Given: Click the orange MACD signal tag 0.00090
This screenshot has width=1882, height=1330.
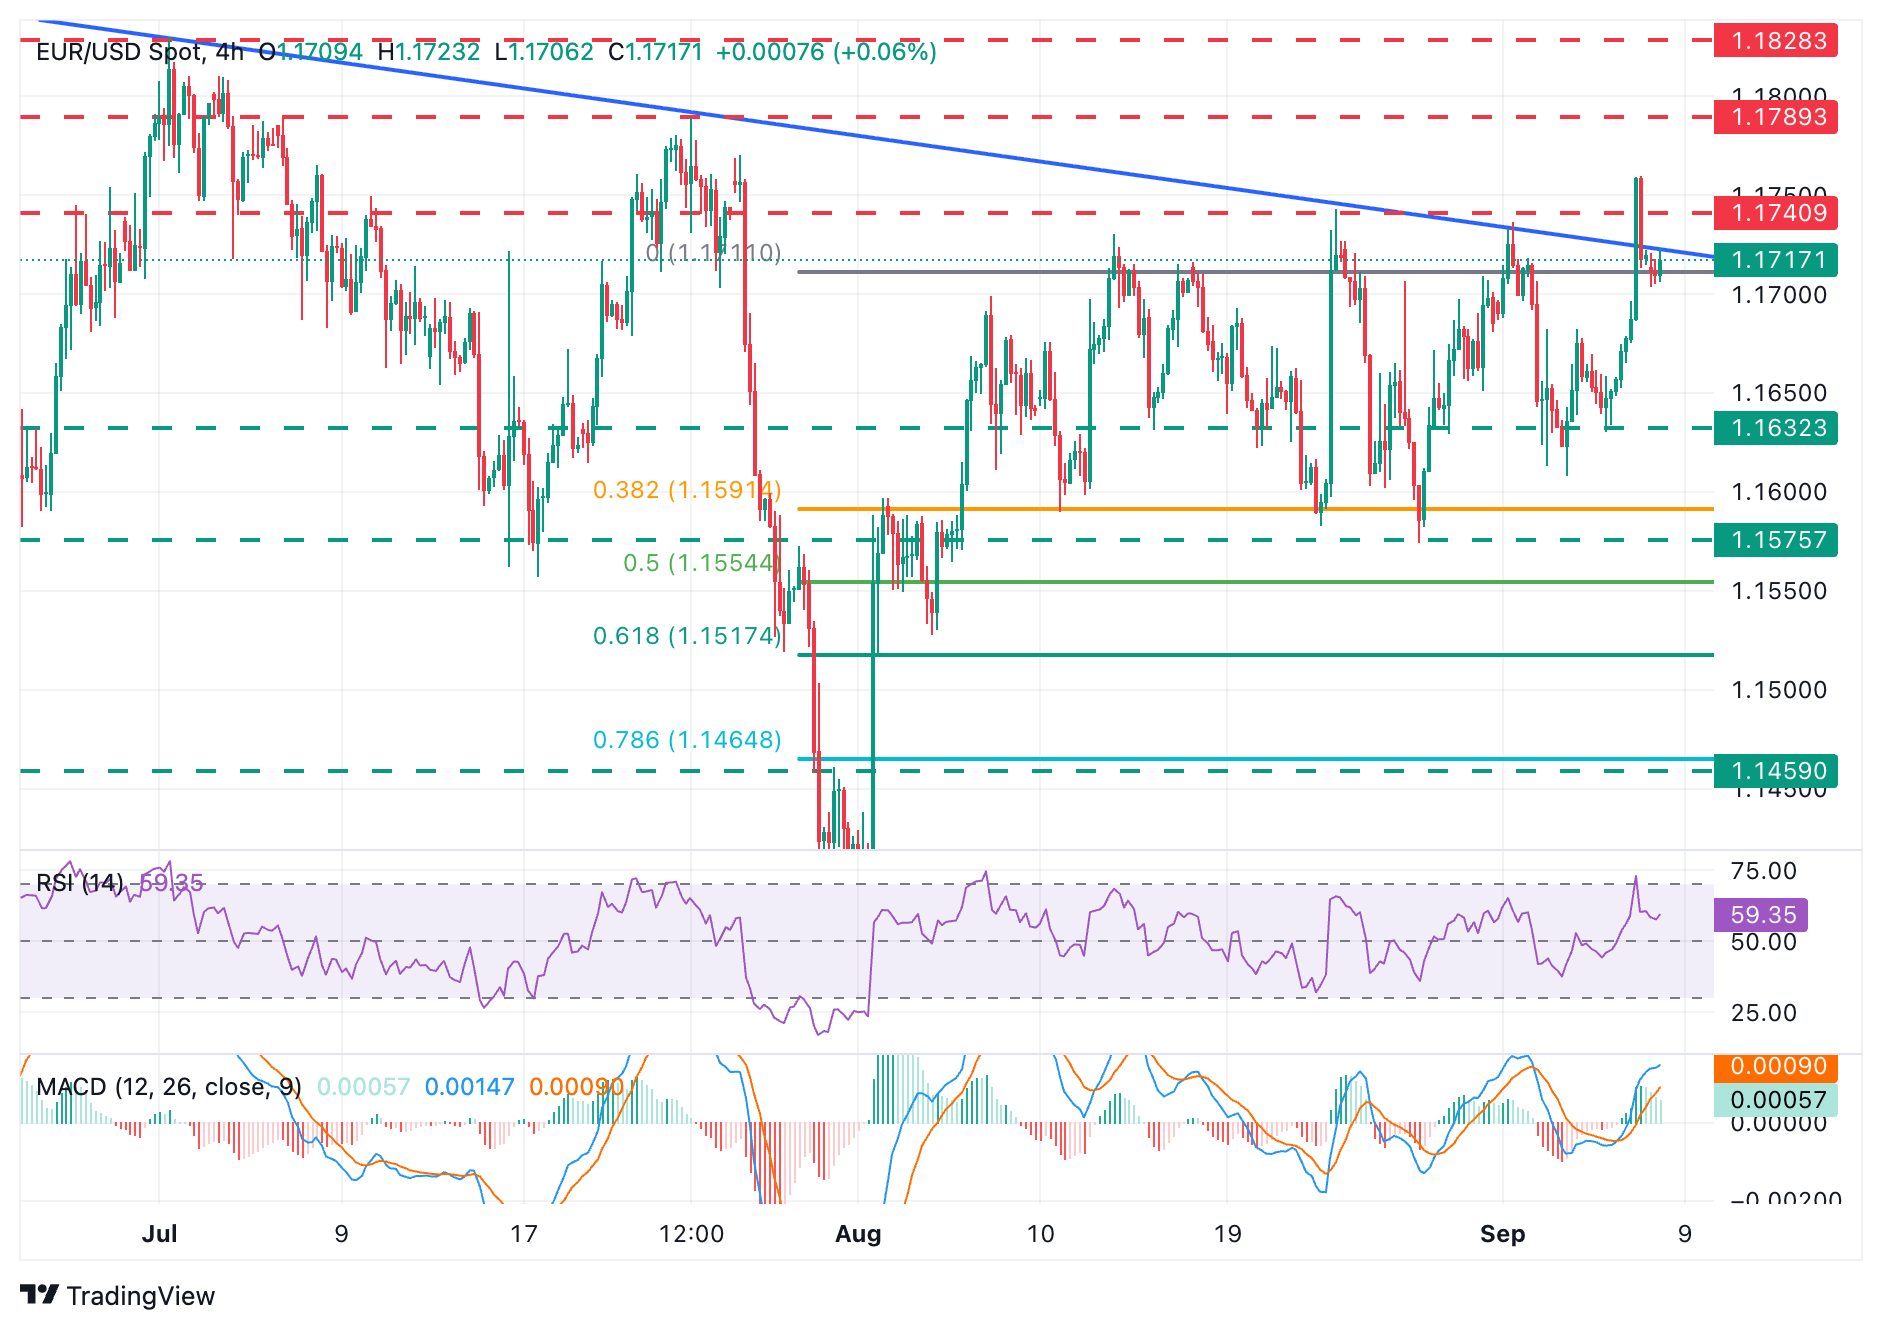Looking at the screenshot, I should point(1774,1067).
